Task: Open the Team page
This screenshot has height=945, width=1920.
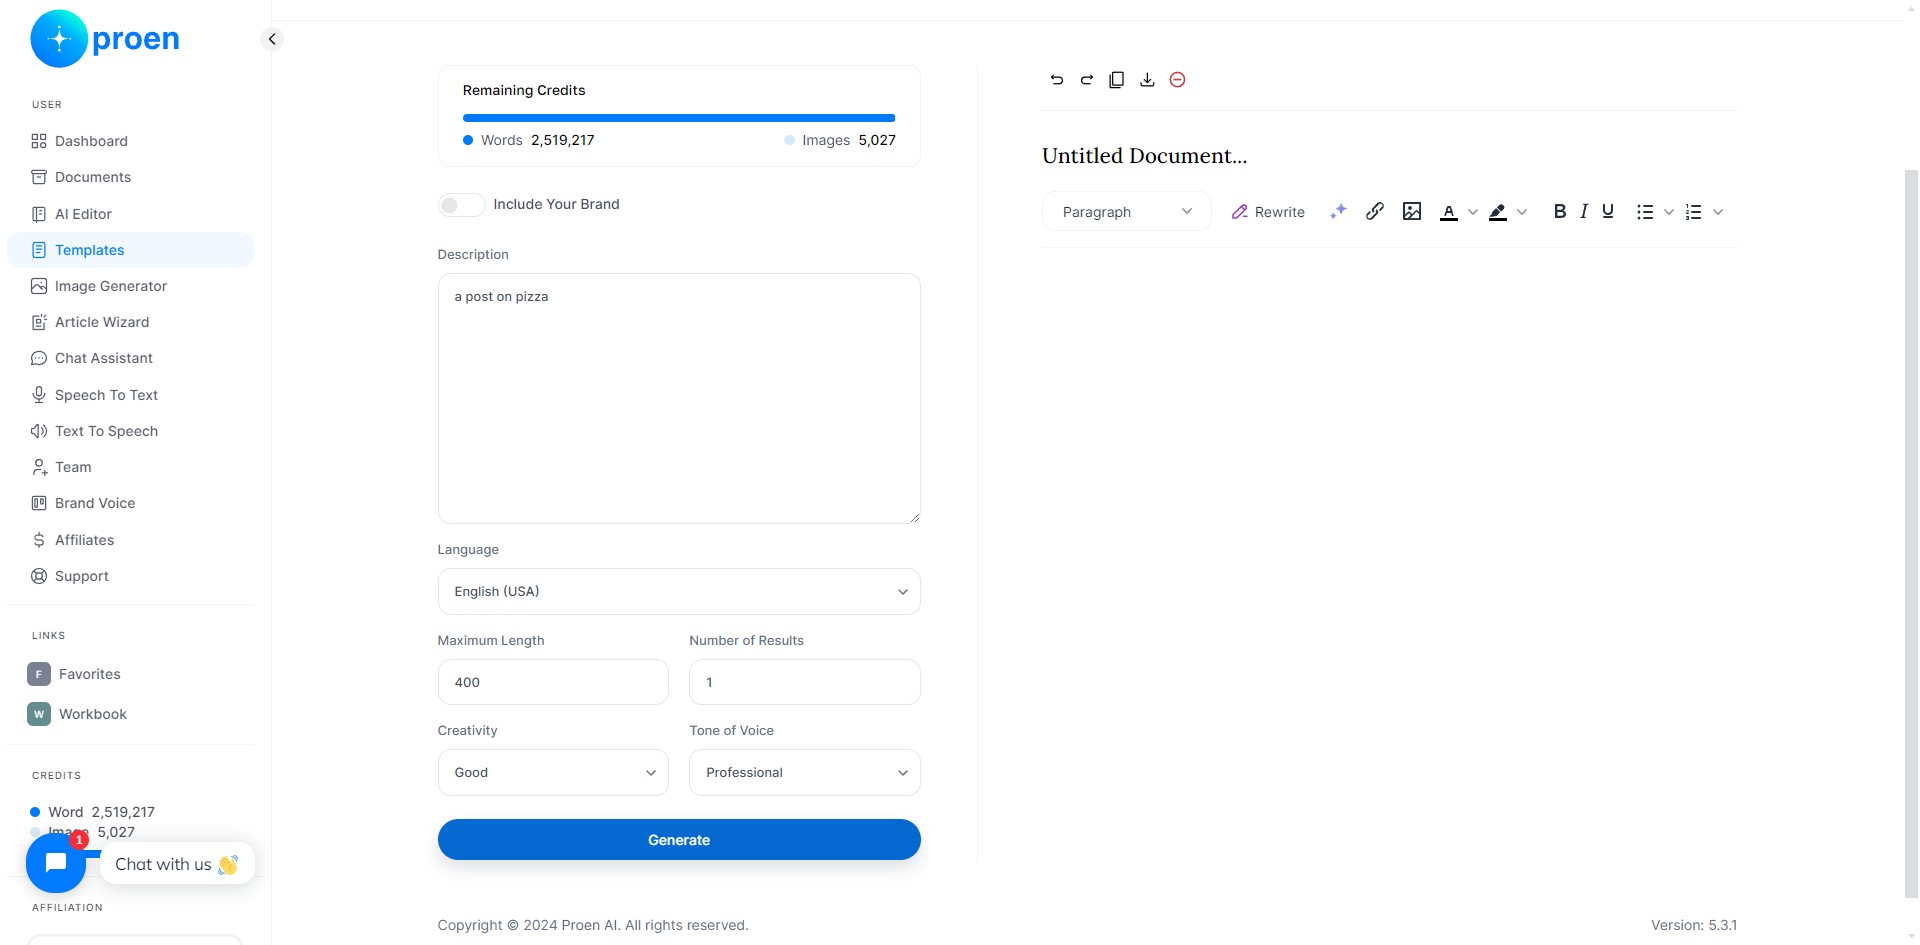Action: (x=130, y=467)
